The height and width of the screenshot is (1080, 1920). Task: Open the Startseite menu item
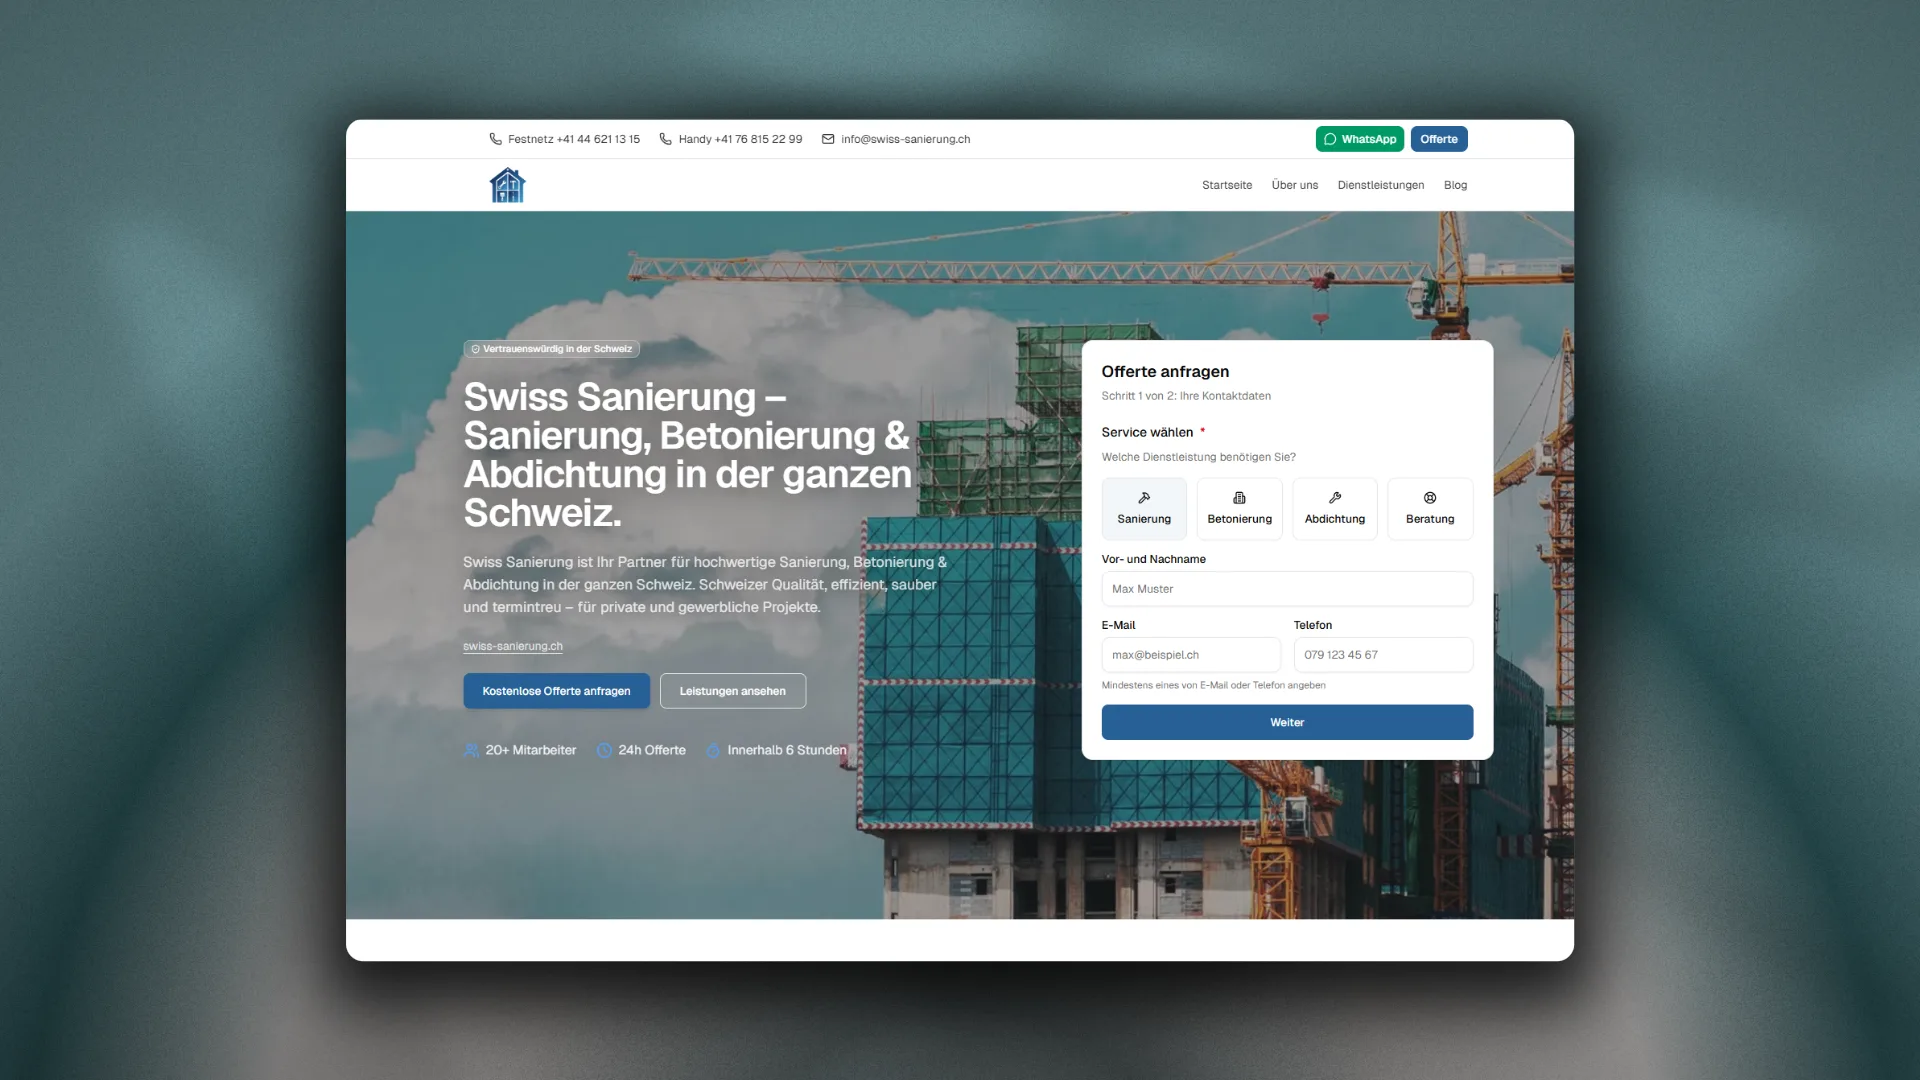point(1227,185)
